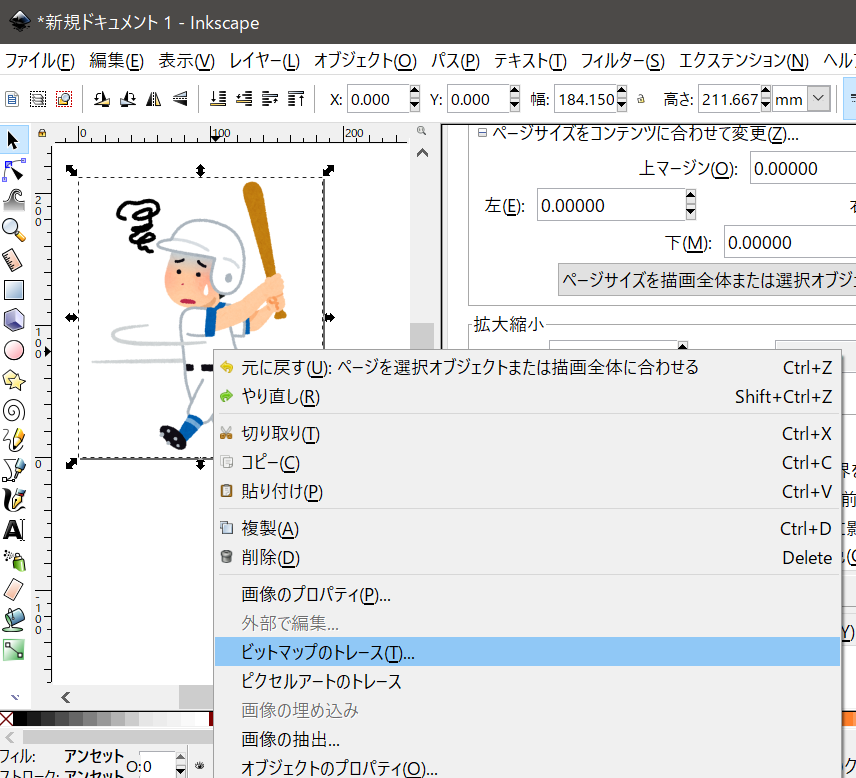This screenshot has width=856, height=778.
Task: Select the 3D Box tool
Action: [x=13, y=320]
